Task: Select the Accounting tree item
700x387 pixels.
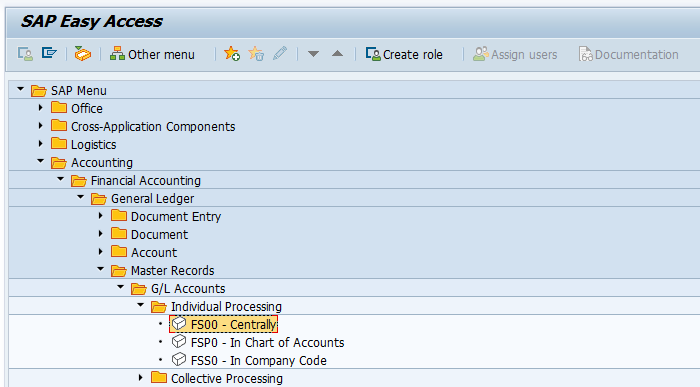Action: tap(102, 163)
